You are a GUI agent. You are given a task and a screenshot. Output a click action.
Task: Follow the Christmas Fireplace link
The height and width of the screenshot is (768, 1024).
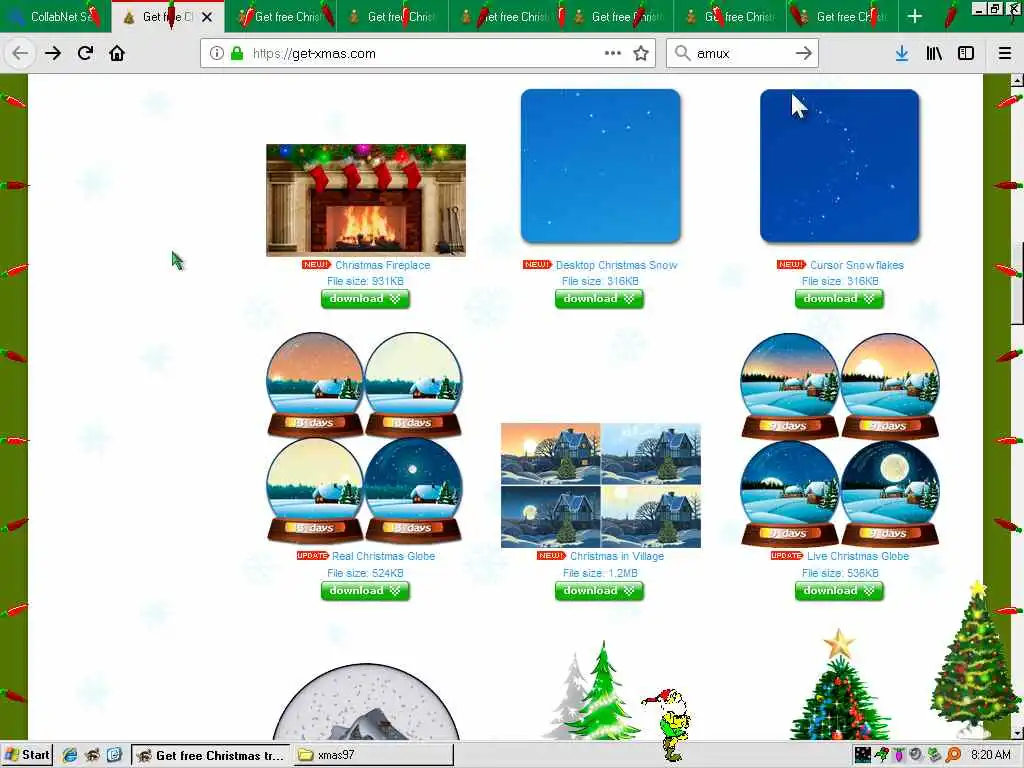pyautogui.click(x=383, y=265)
